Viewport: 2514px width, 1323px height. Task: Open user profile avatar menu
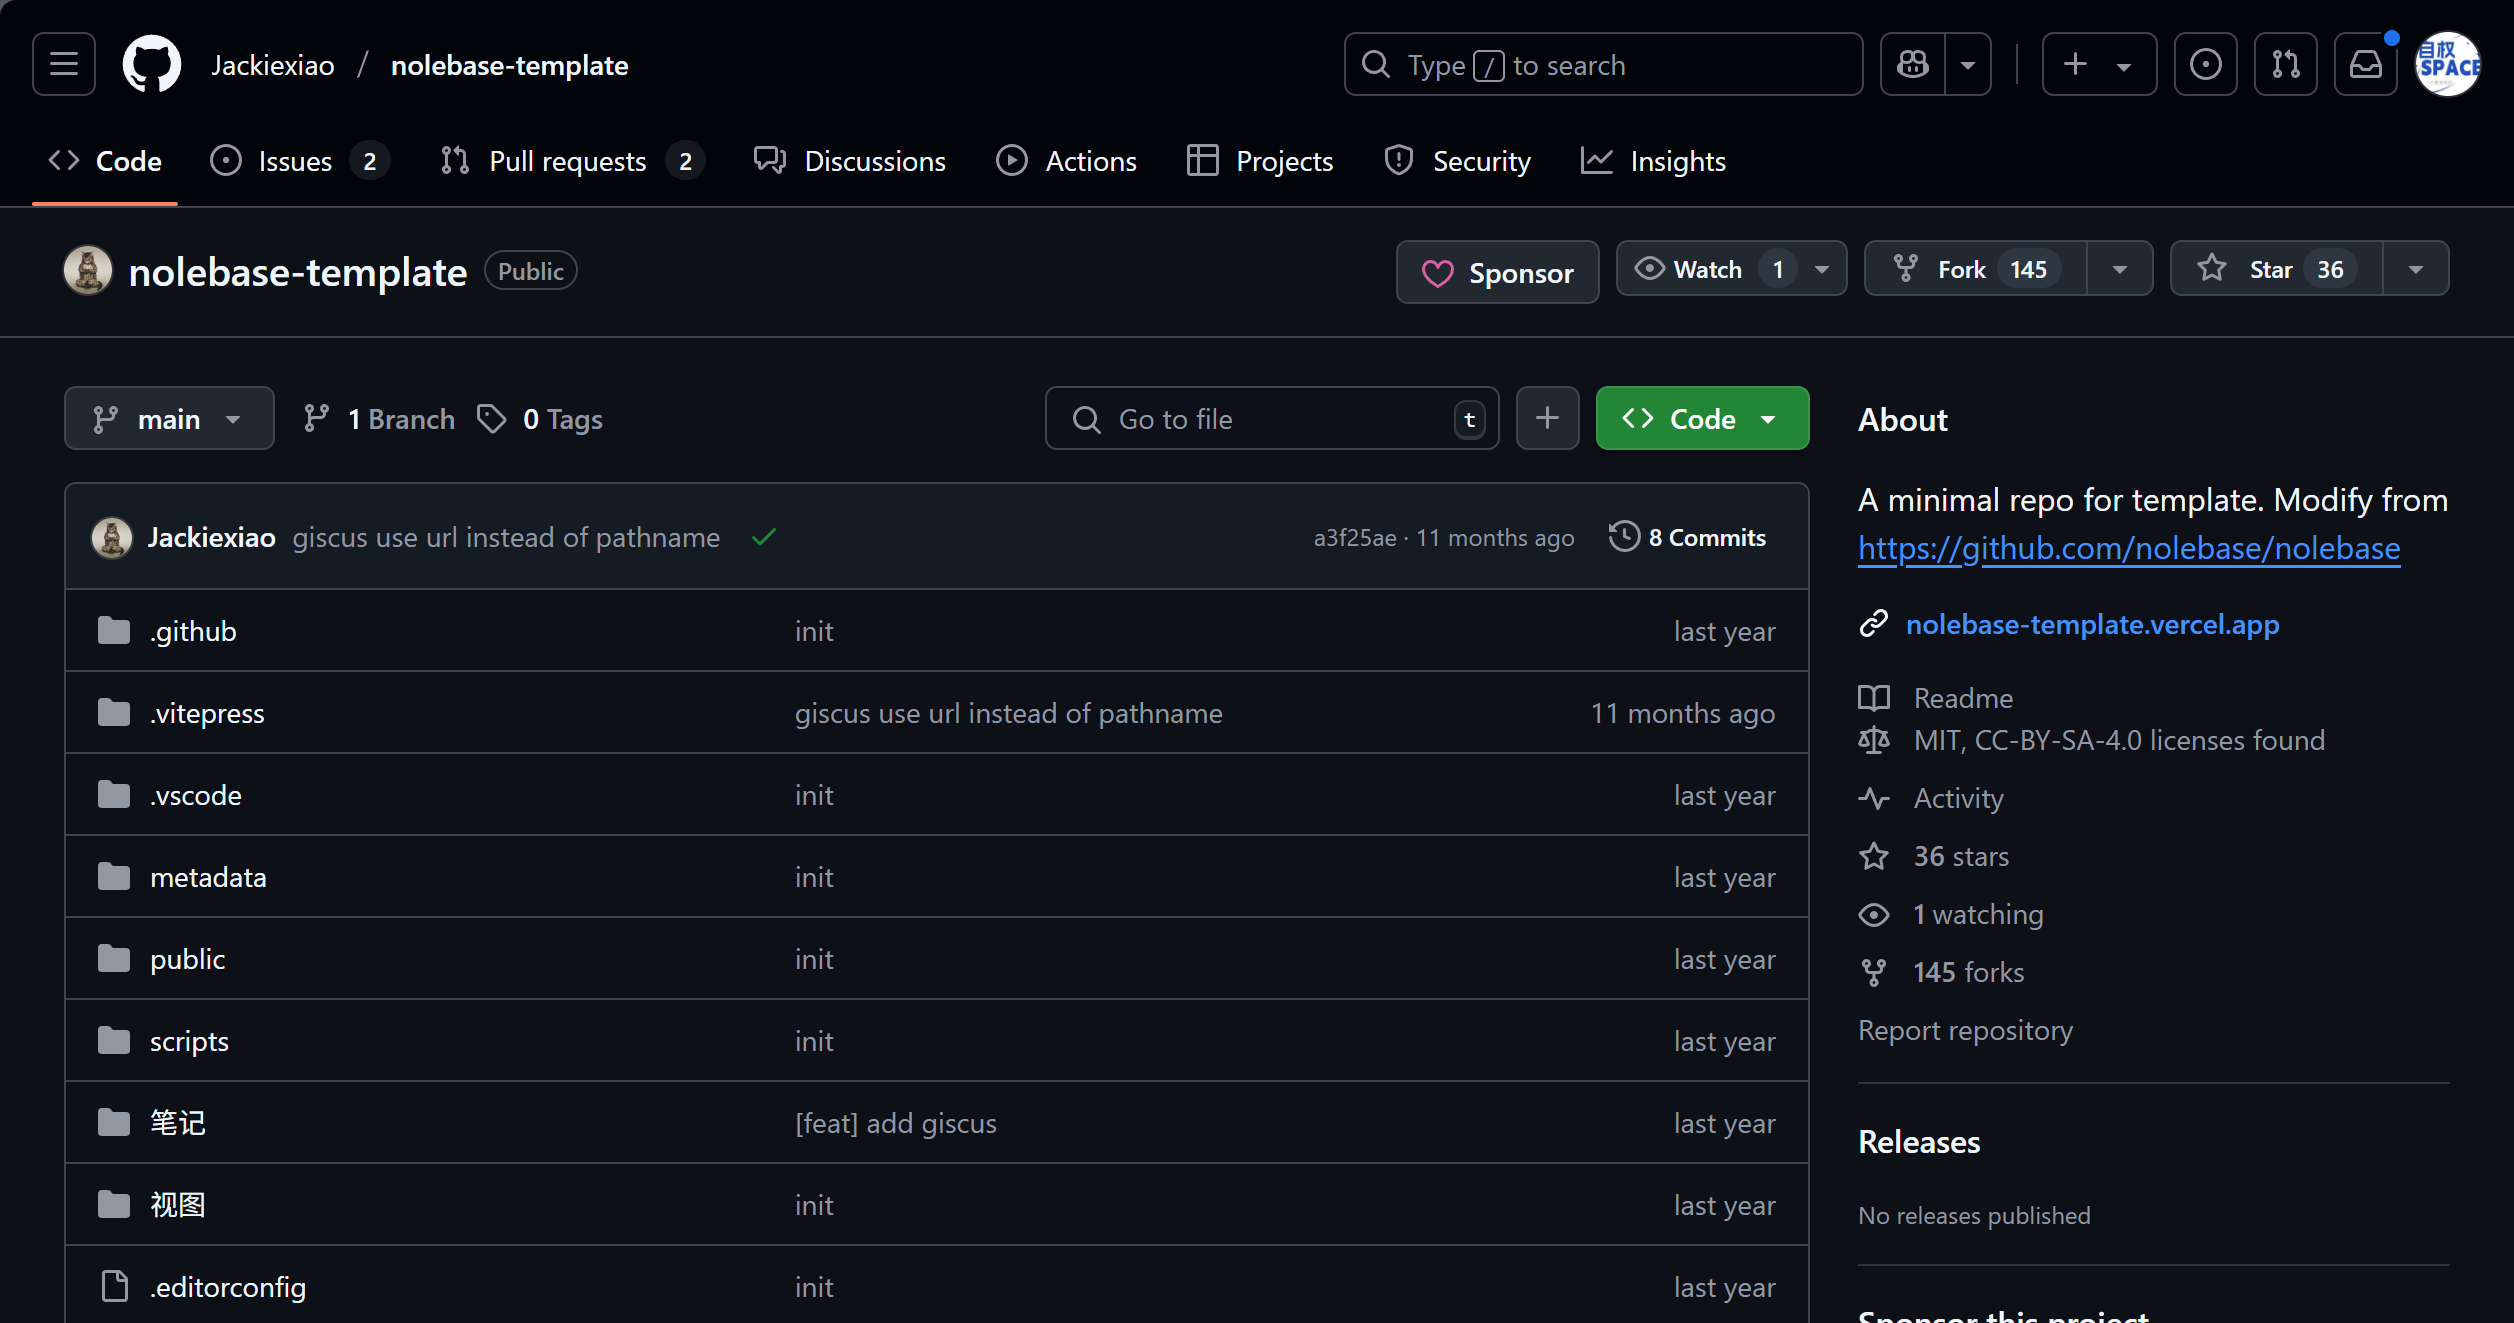click(2447, 65)
